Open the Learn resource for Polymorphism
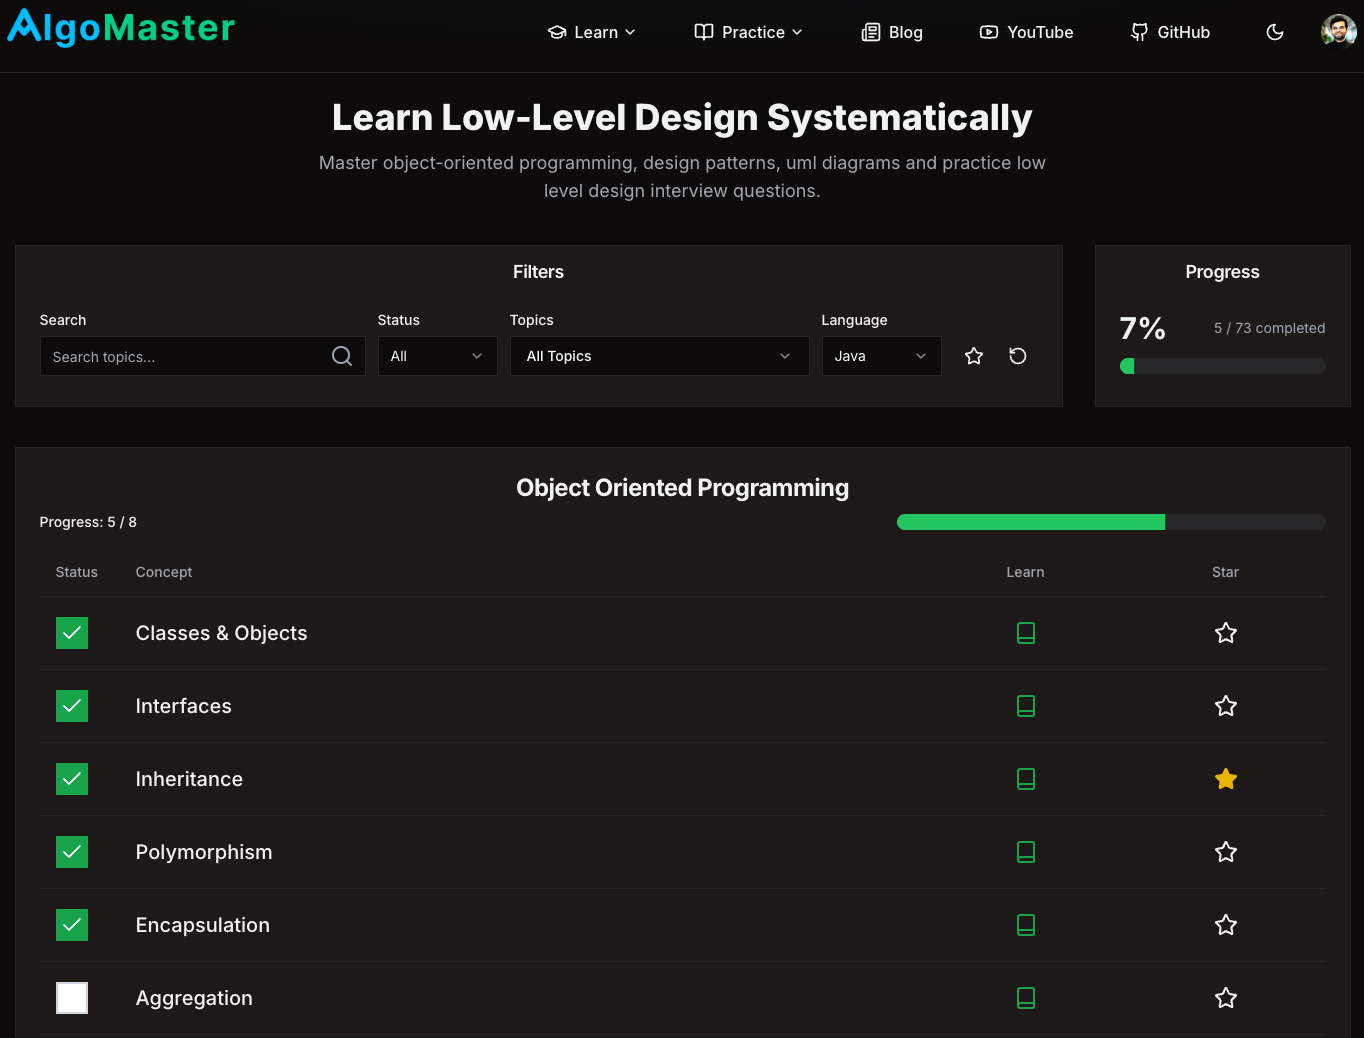The image size is (1364, 1038). point(1026,852)
